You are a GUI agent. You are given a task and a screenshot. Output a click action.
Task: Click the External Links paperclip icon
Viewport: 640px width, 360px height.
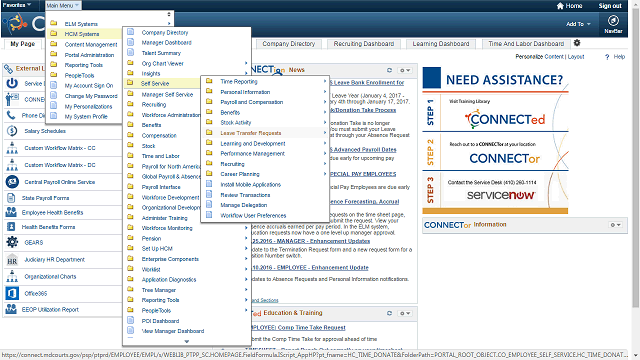(8, 69)
